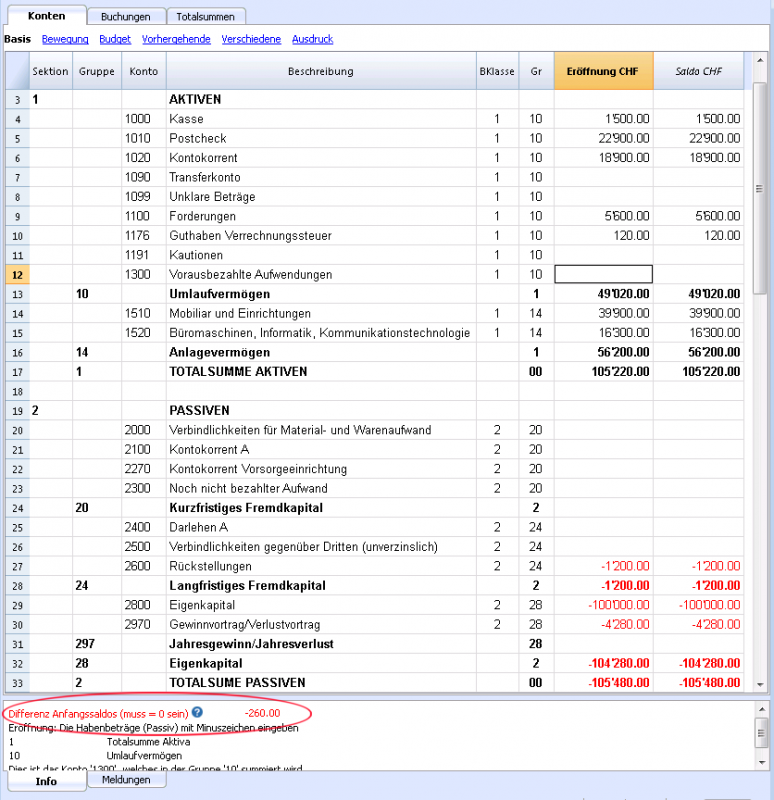
Task: Open the Vorhergehende view link
Action: point(176,39)
